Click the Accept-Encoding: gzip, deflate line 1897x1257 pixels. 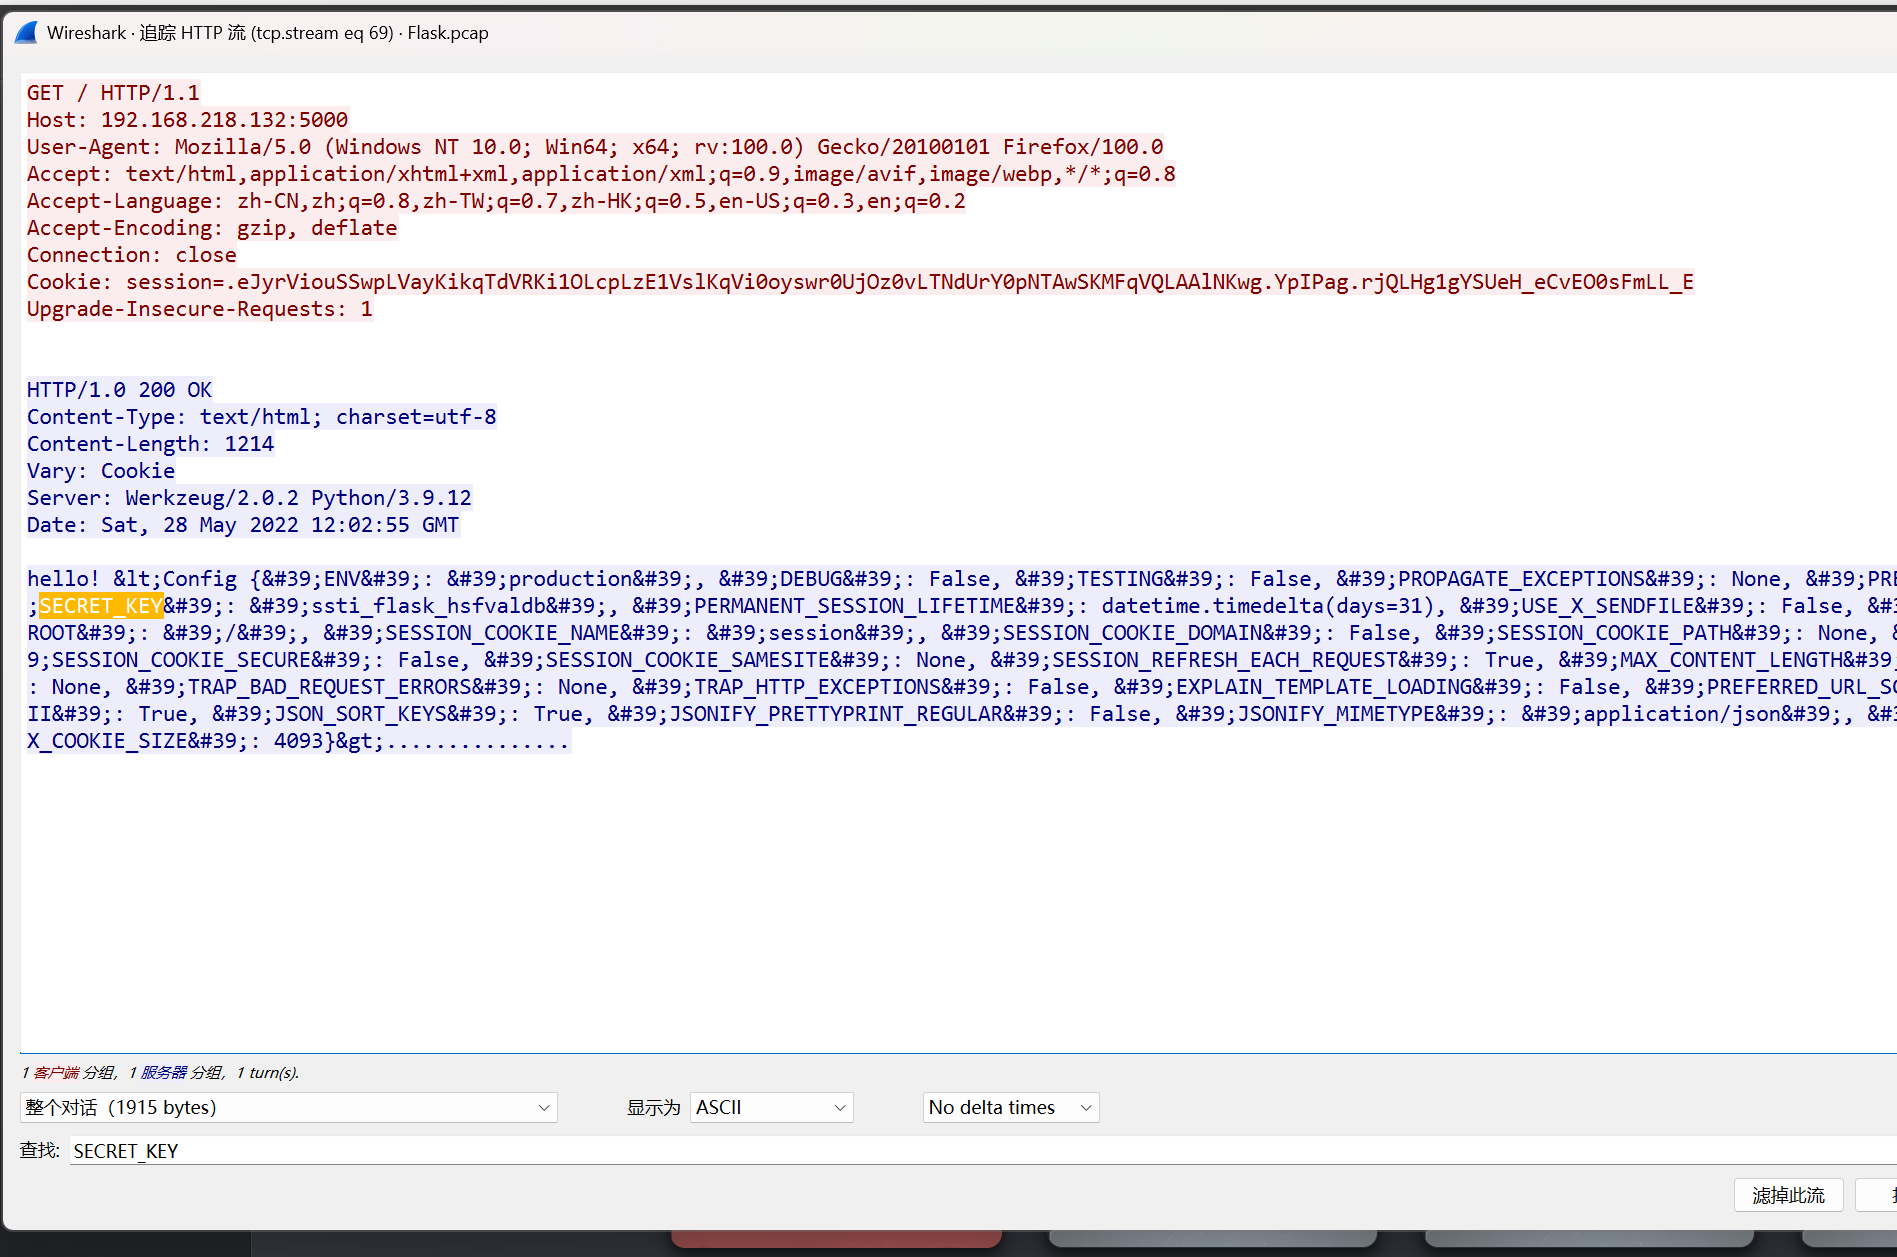pyautogui.click(x=211, y=228)
